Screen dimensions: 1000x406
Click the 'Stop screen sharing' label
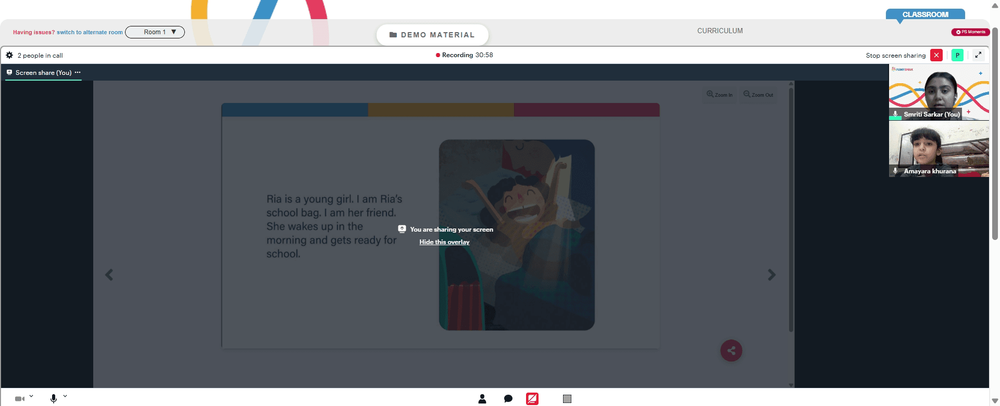coord(895,55)
